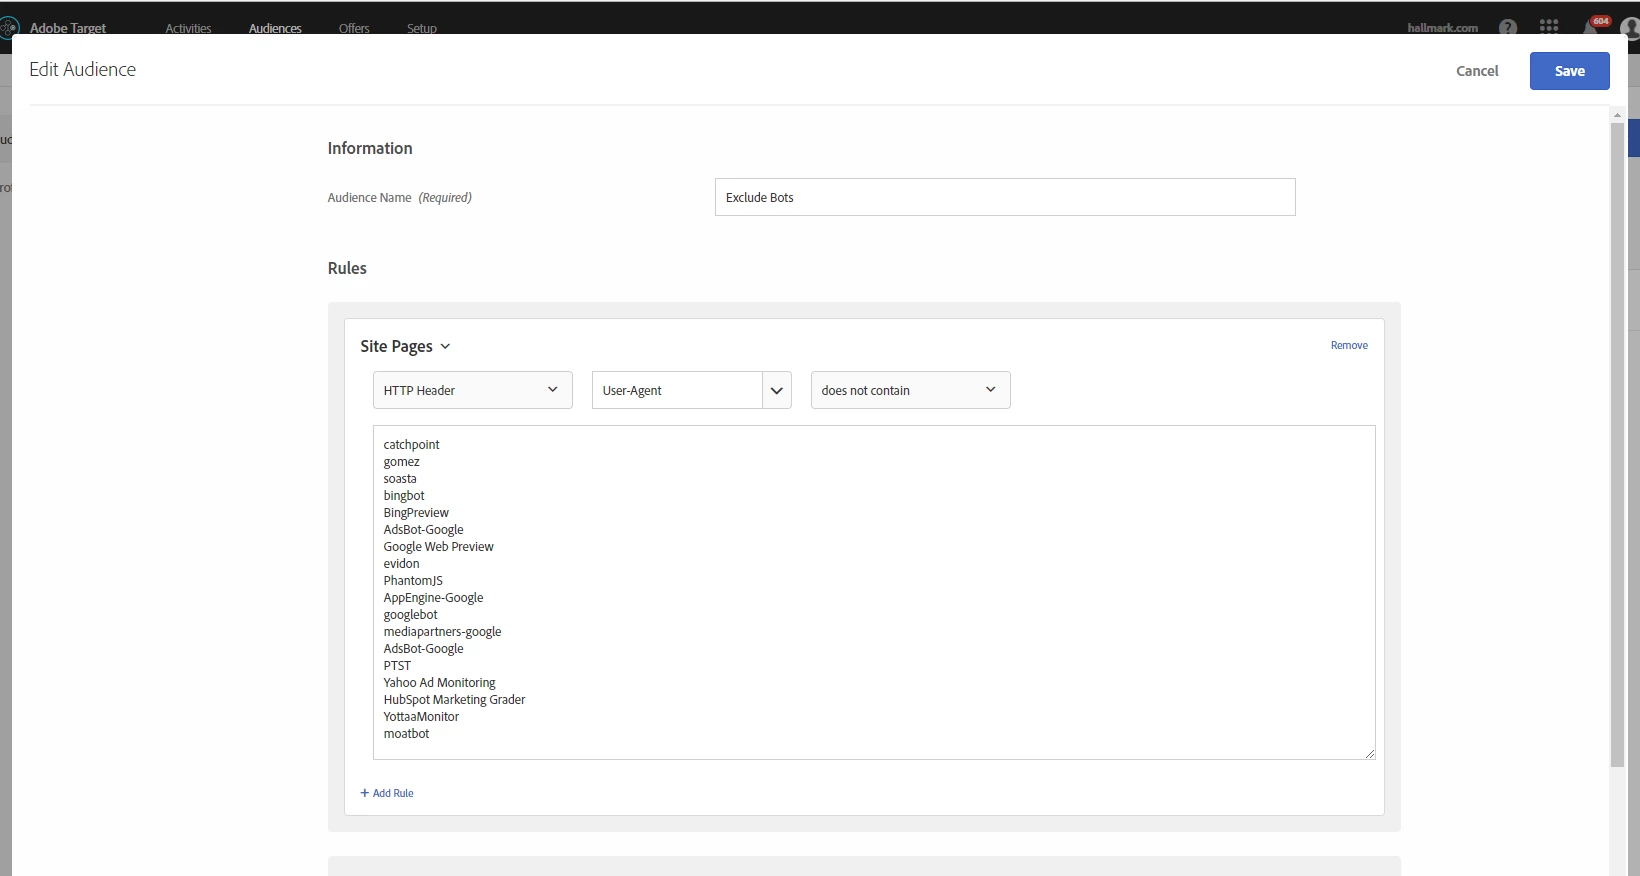Click the Save button
The height and width of the screenshot is (876, 1640).
point(1570,71)
